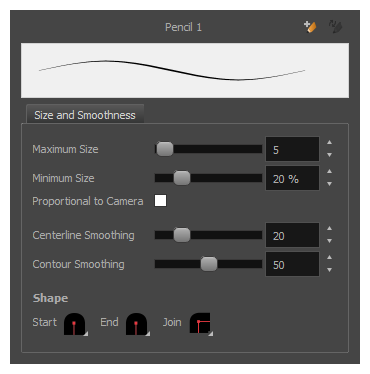This screenshot has height=374, width=370.
Task: Decrease Contour Smoothing with the down arrow
Action: [x=329, y=270]
